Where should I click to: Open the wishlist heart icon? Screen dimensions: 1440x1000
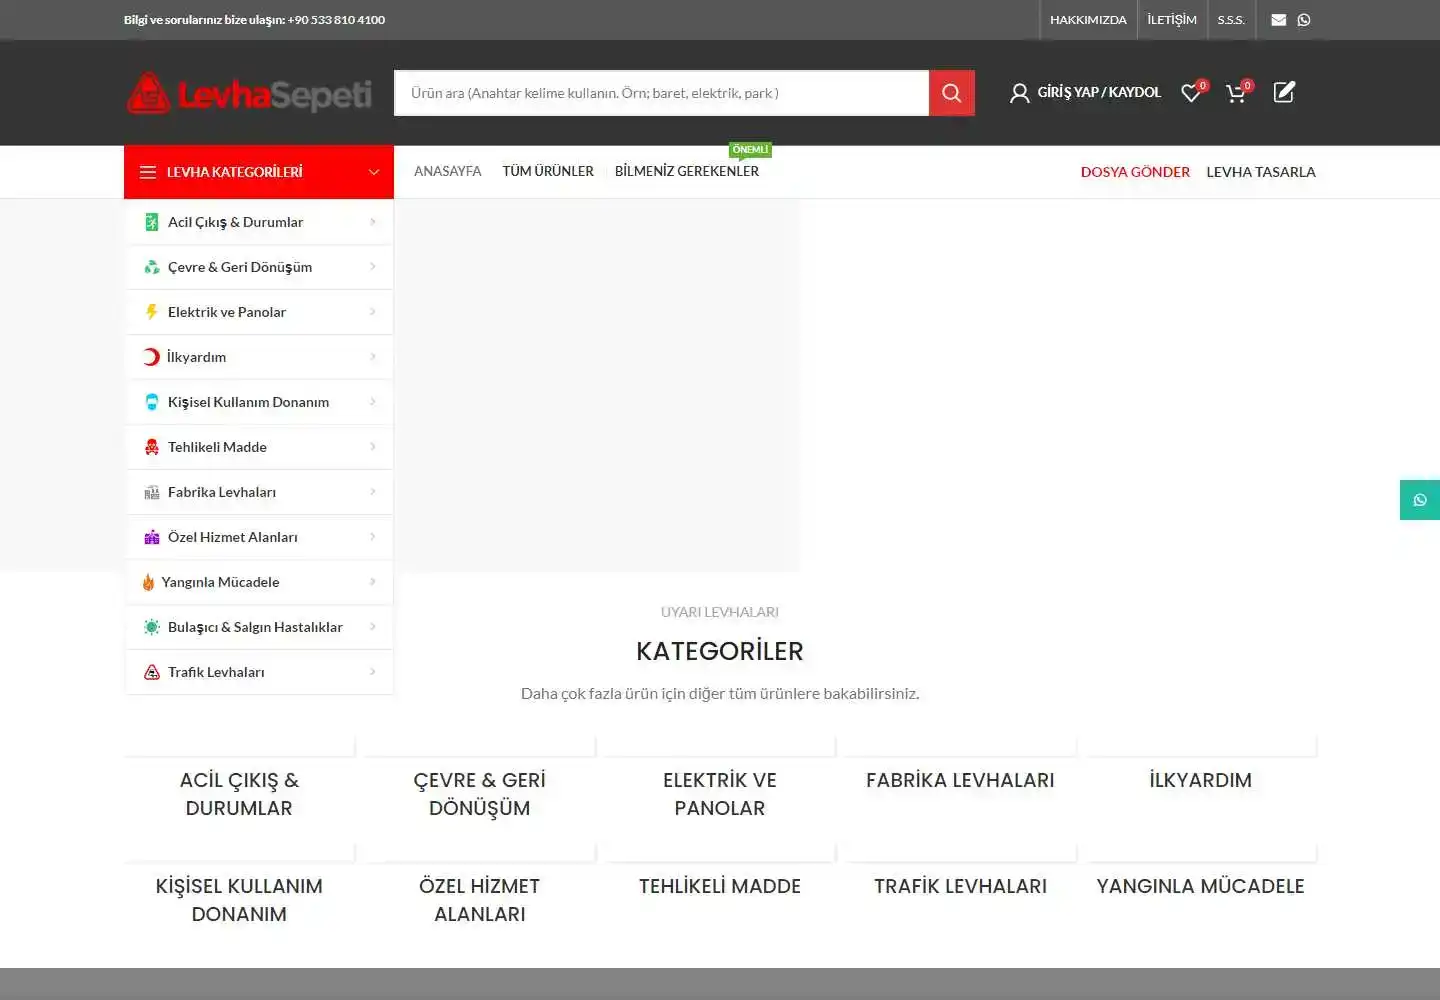coord(1191,93)
